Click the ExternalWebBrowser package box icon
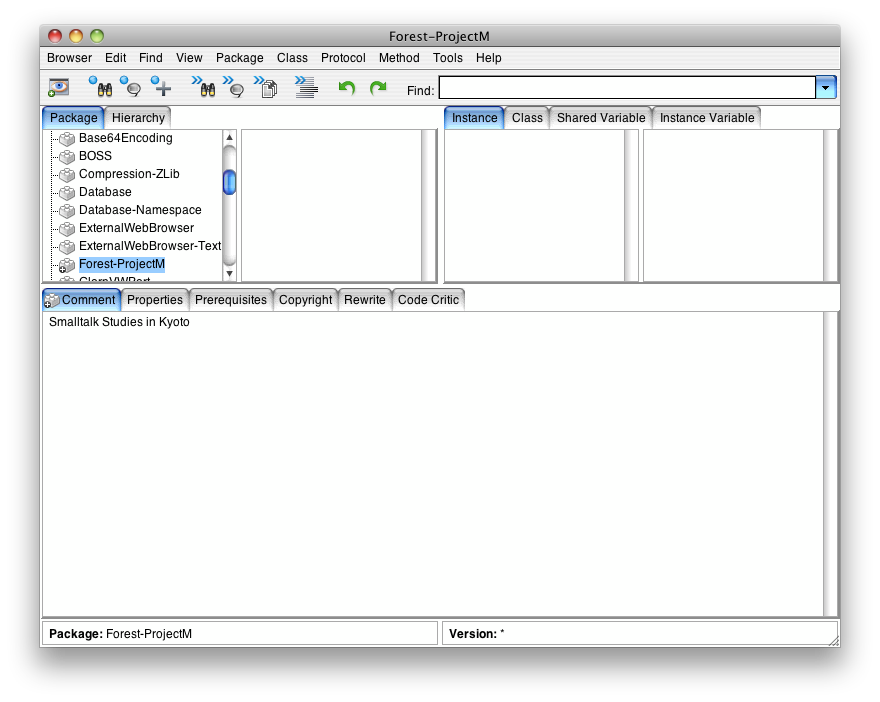The image size is (880, 702). (x=67, y=228)
